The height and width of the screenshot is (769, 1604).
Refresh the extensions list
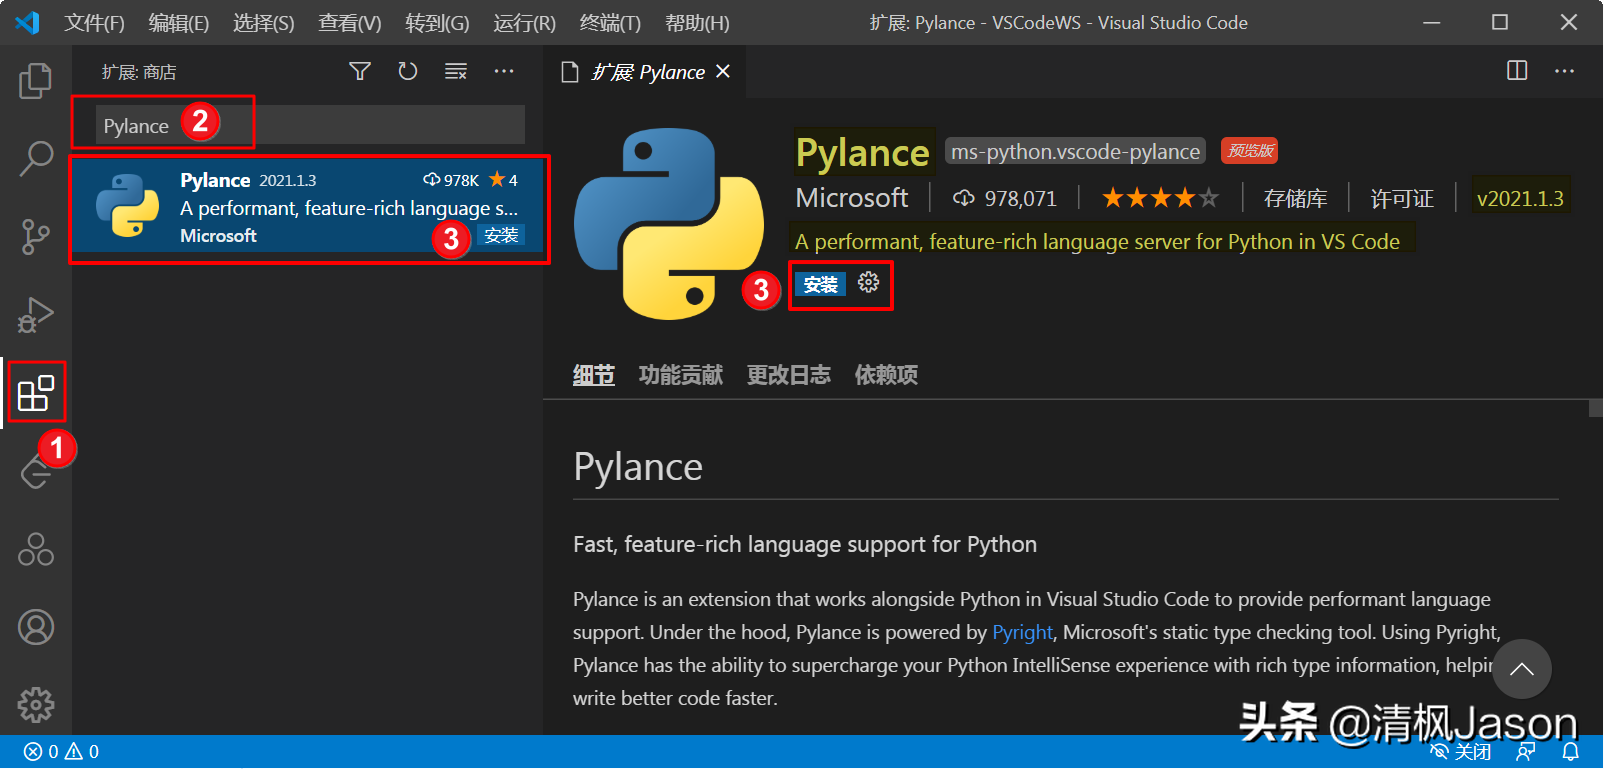point(408,71)
